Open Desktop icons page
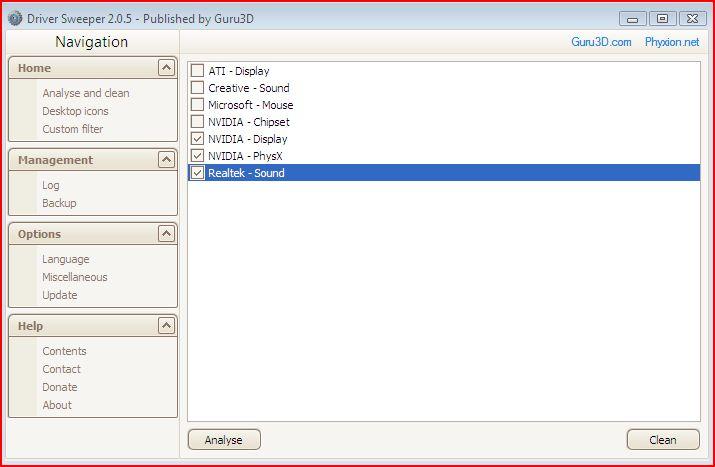The image size is (715, 467). click(75, 111)
